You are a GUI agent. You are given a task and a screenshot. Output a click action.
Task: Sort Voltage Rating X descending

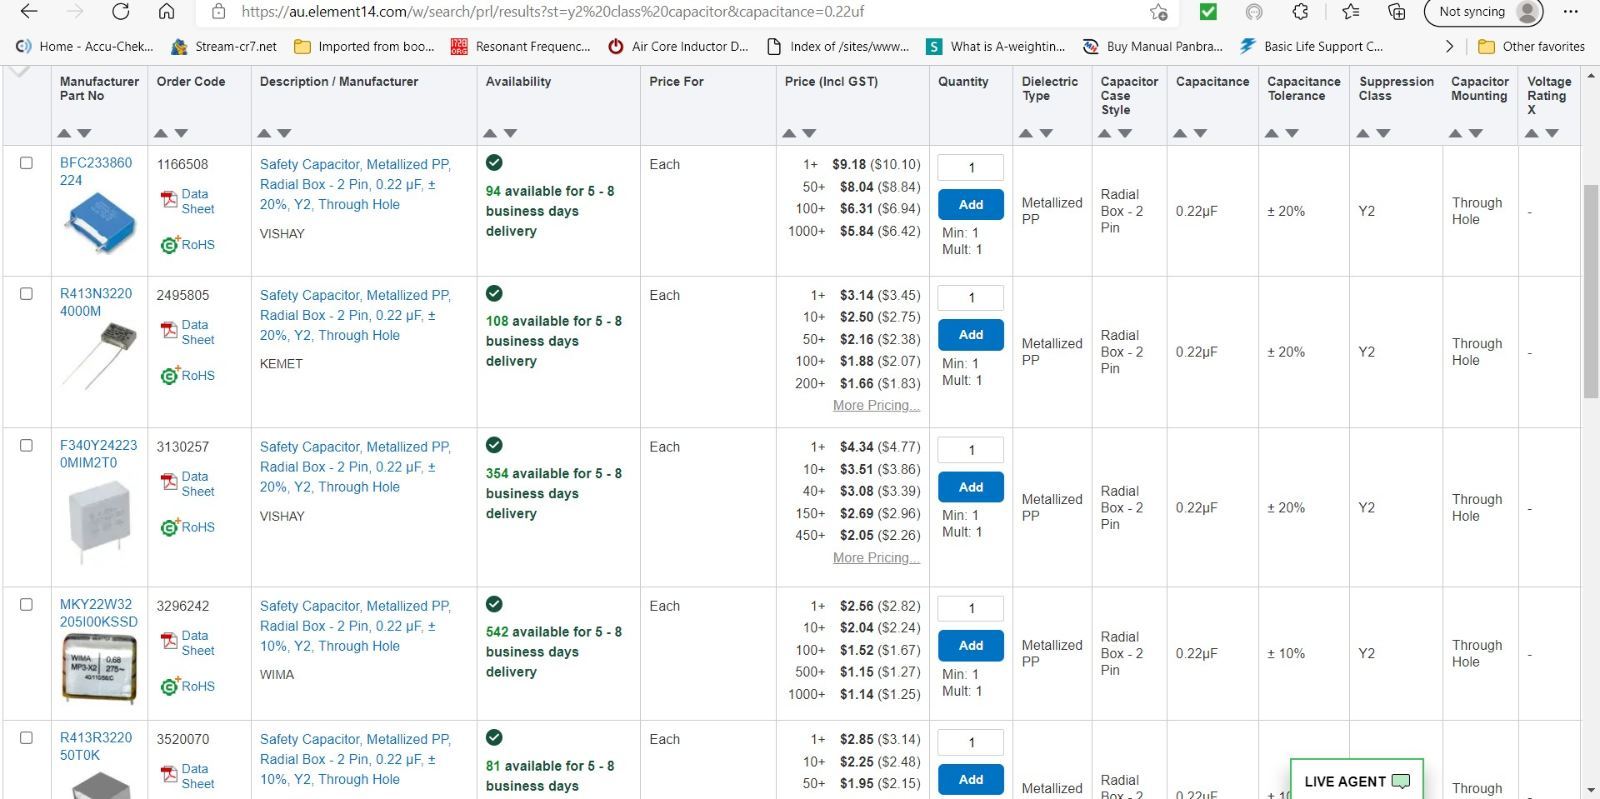pyautogui.click(x=1552, y=133)
